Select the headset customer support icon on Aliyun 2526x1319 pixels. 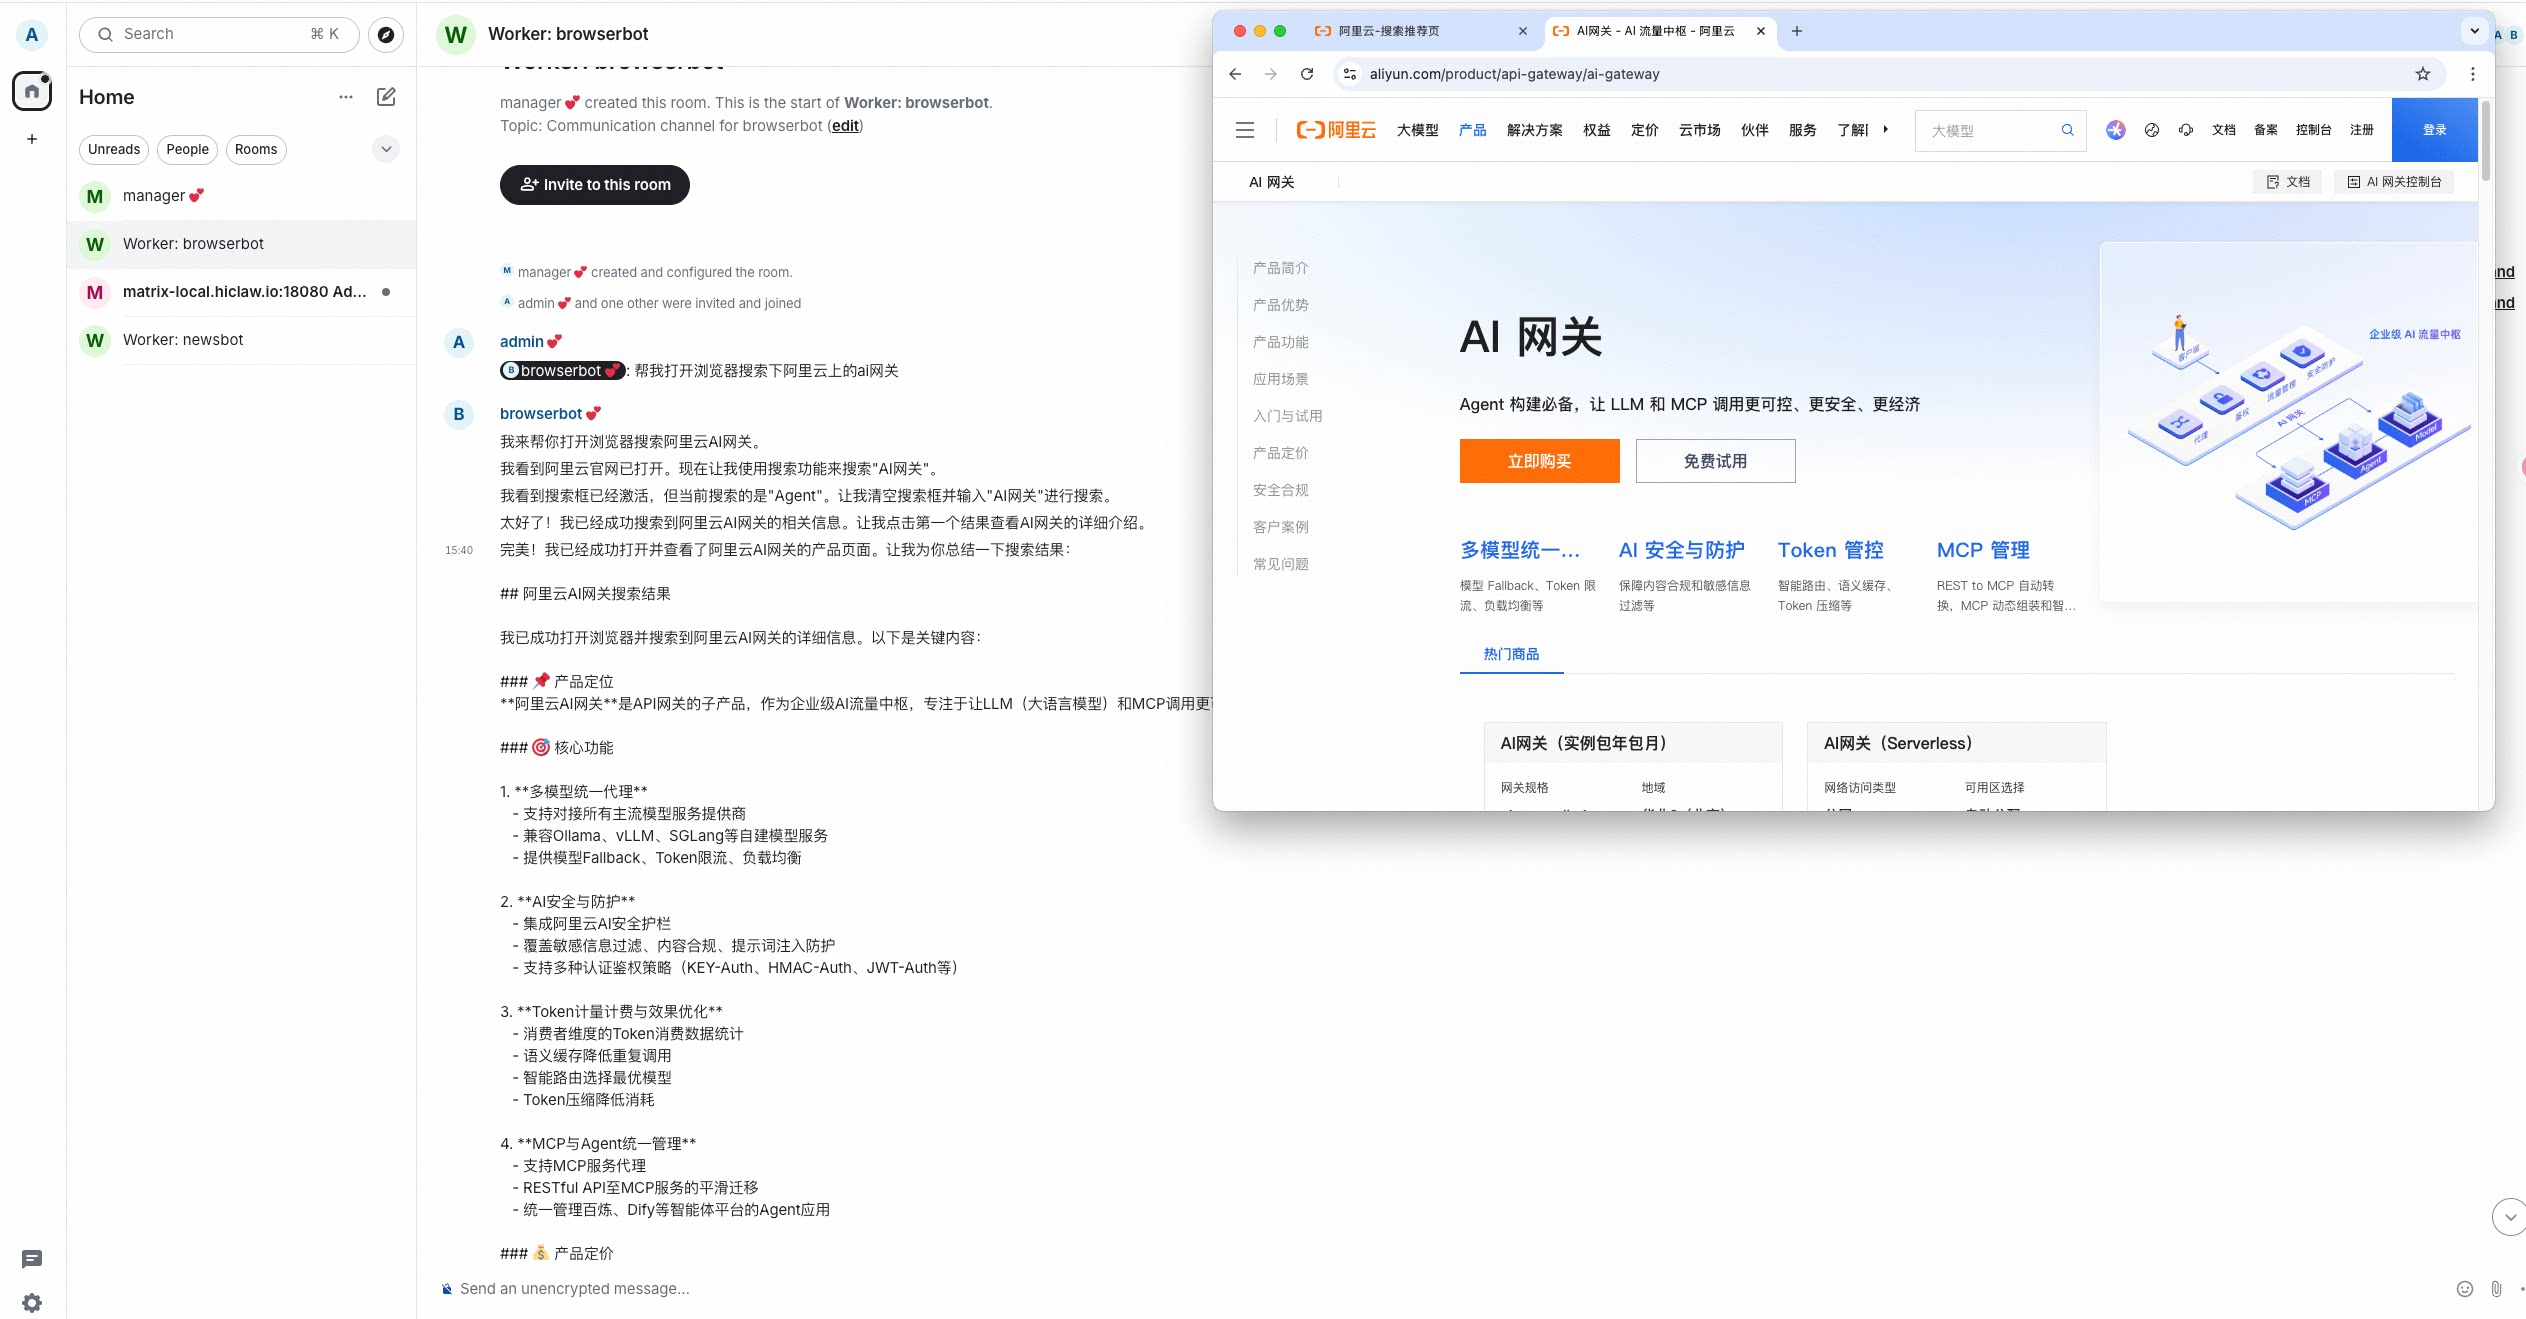click(x=2185, y=129)
